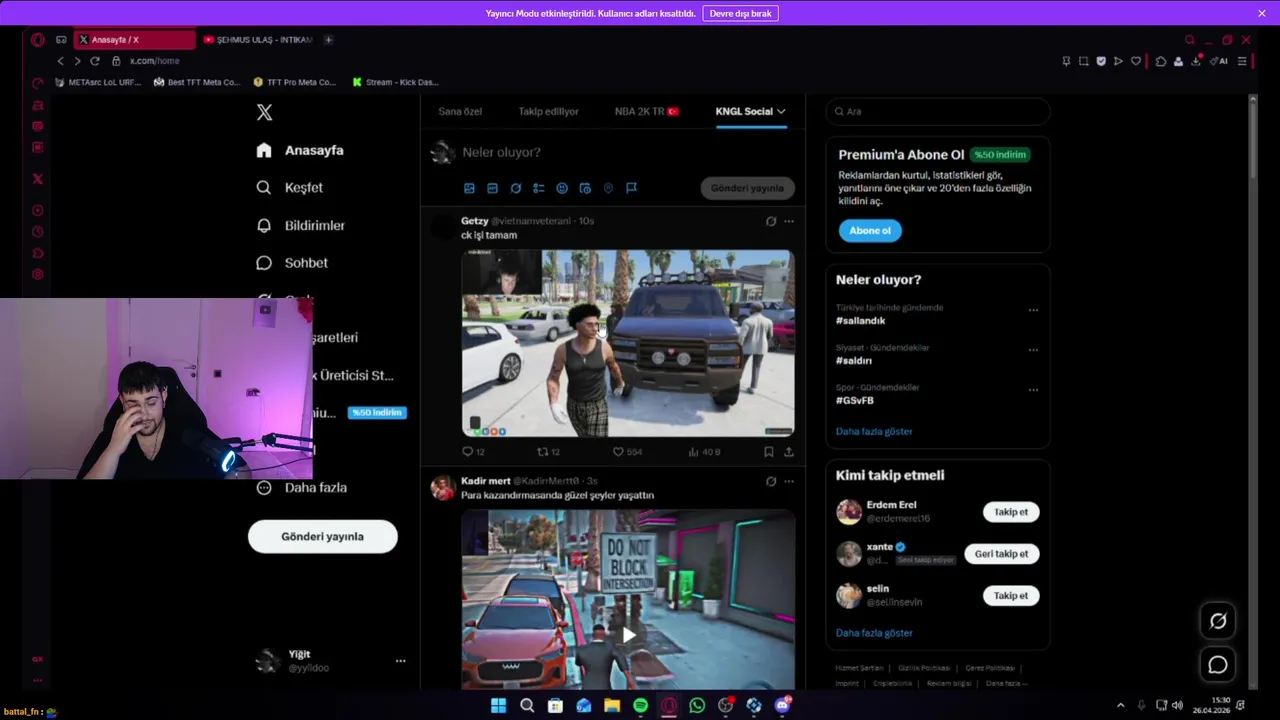The height and width of the screenshot is (720, 1280).
Task: Open the Opera easy setup menu icon
Action: 1242,61
